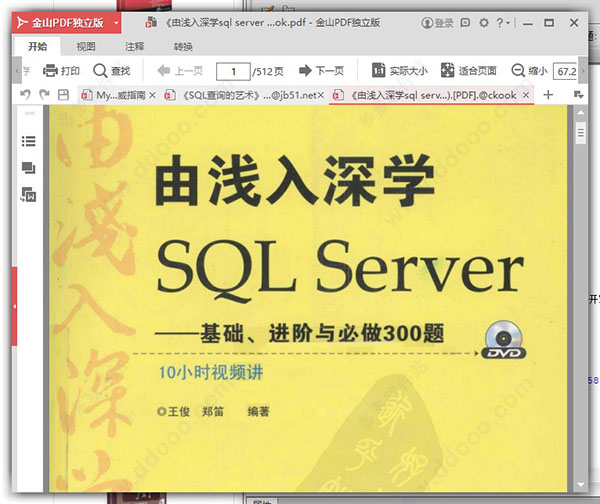This screenshot has height=504, width=600.
Task: Click the 打印 print button
Action: tap(61, 71)
